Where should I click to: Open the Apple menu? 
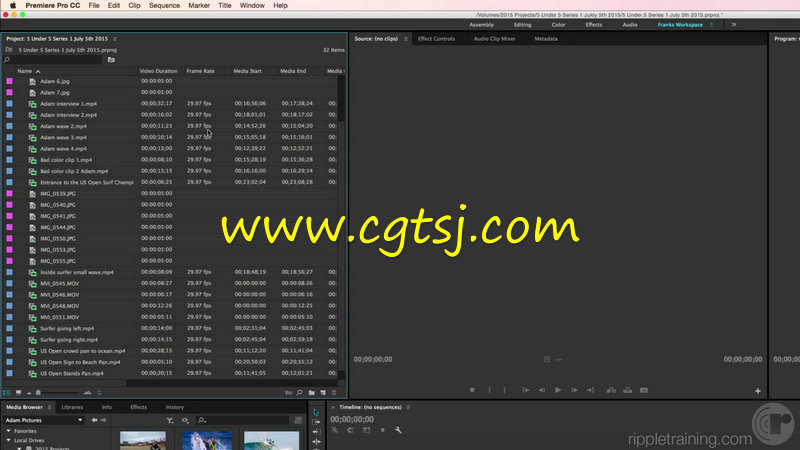(x=13, y=5)
